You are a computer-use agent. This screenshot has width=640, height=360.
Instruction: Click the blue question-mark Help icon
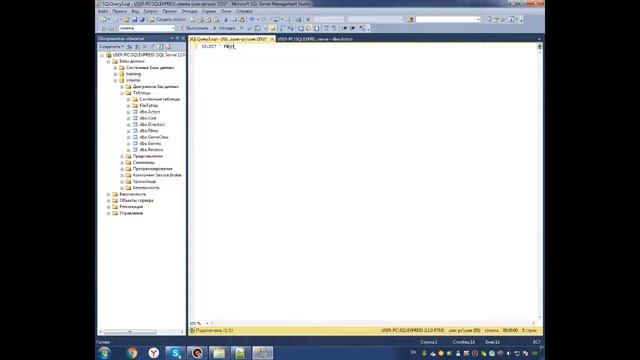[x=489, y=19]
